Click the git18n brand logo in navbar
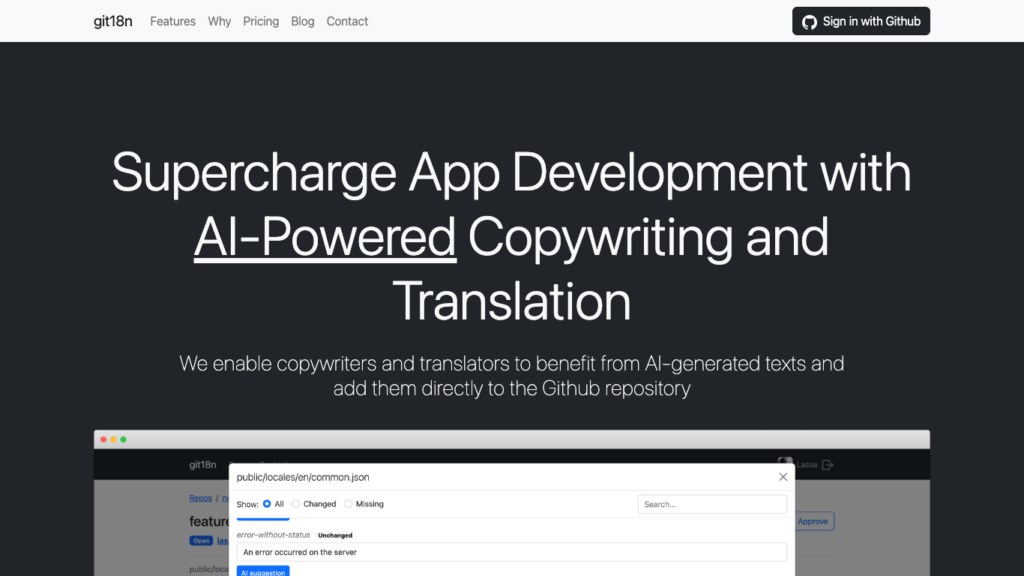 (113, 21)
